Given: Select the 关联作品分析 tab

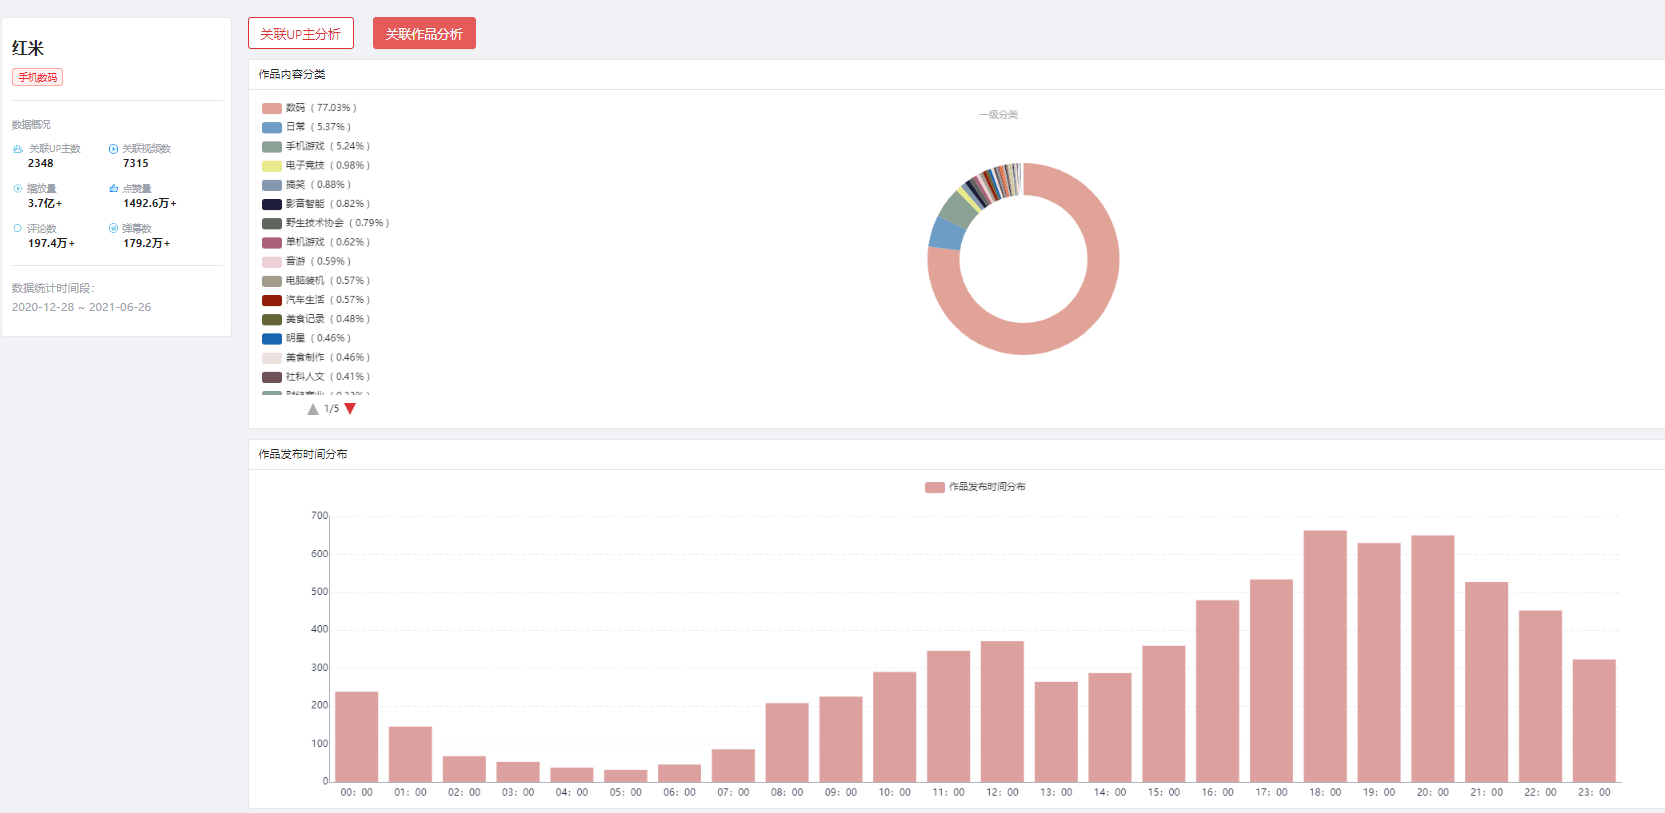Looking at the screenshot, I should (424, 33).
